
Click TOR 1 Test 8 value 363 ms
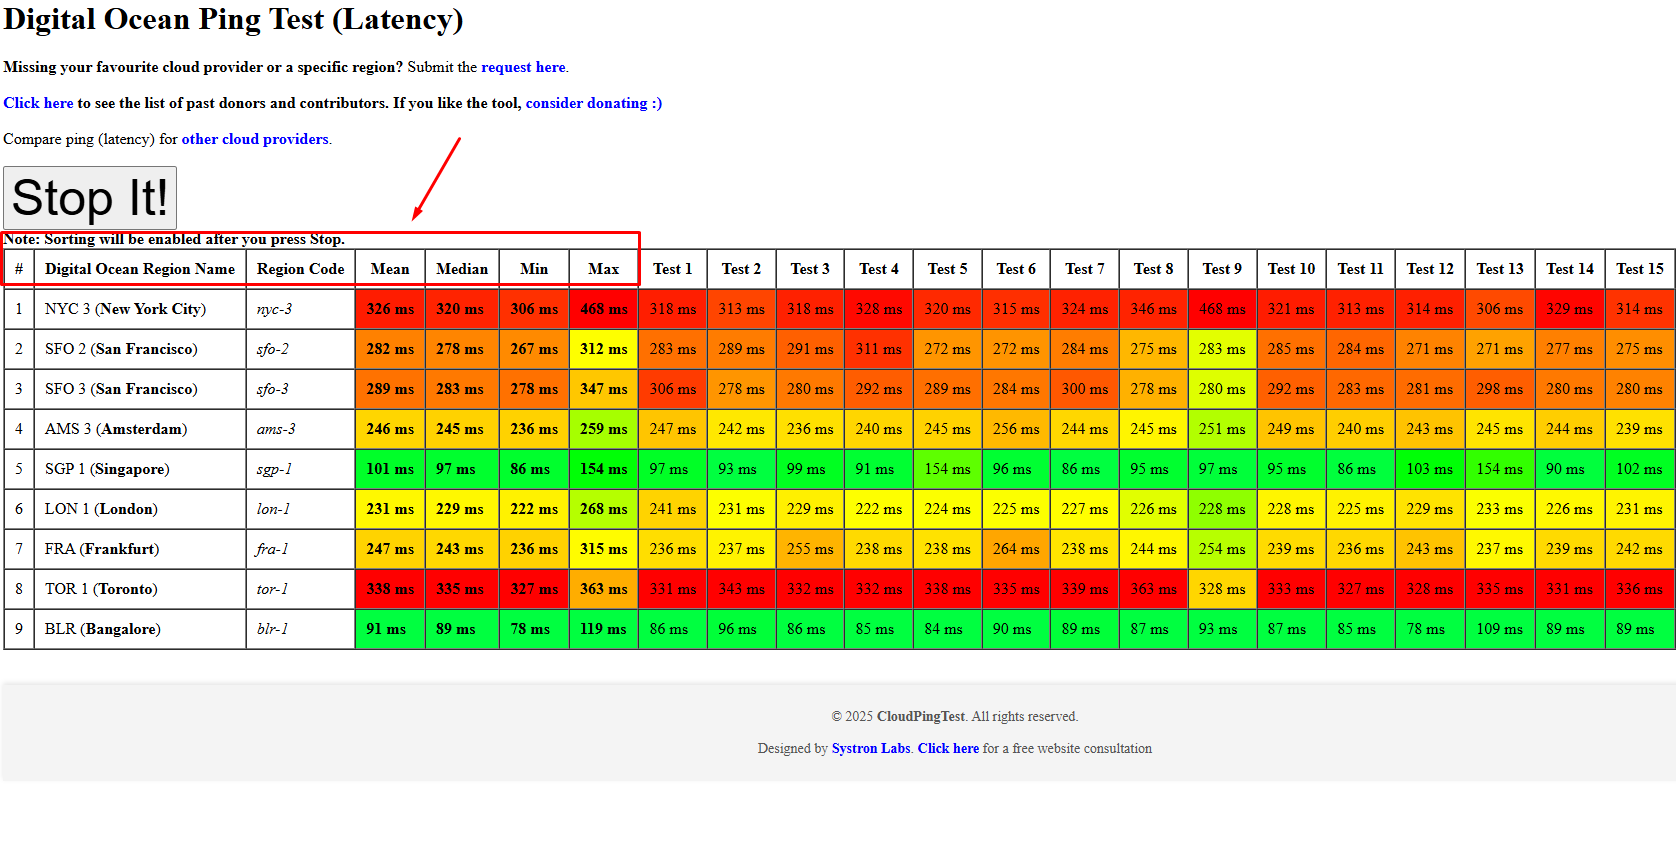1154,589
